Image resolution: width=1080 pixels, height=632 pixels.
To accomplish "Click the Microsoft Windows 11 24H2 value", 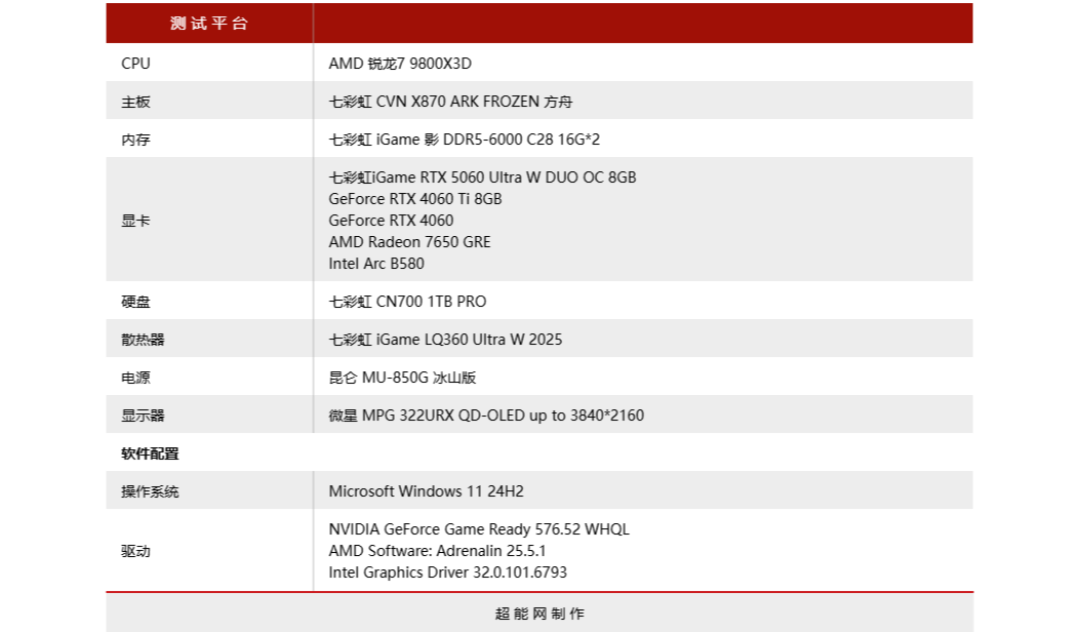I will click(426, 492).
